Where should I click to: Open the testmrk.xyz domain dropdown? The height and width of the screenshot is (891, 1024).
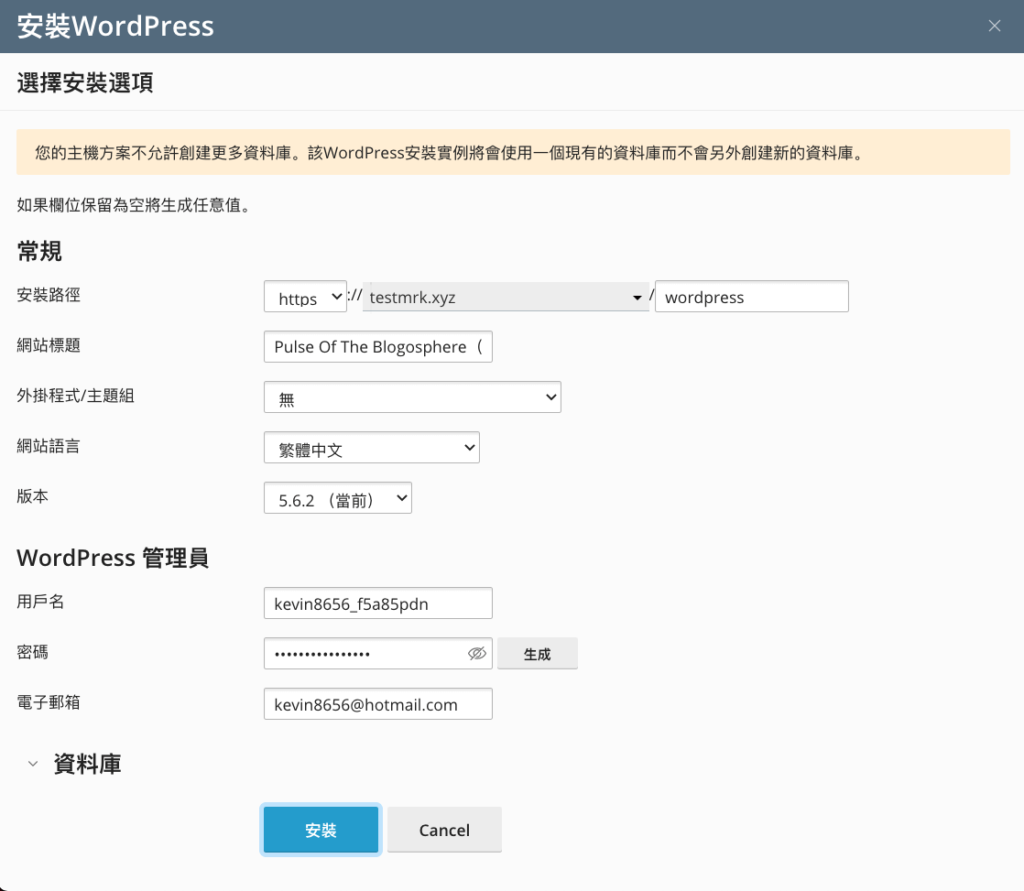506,297
